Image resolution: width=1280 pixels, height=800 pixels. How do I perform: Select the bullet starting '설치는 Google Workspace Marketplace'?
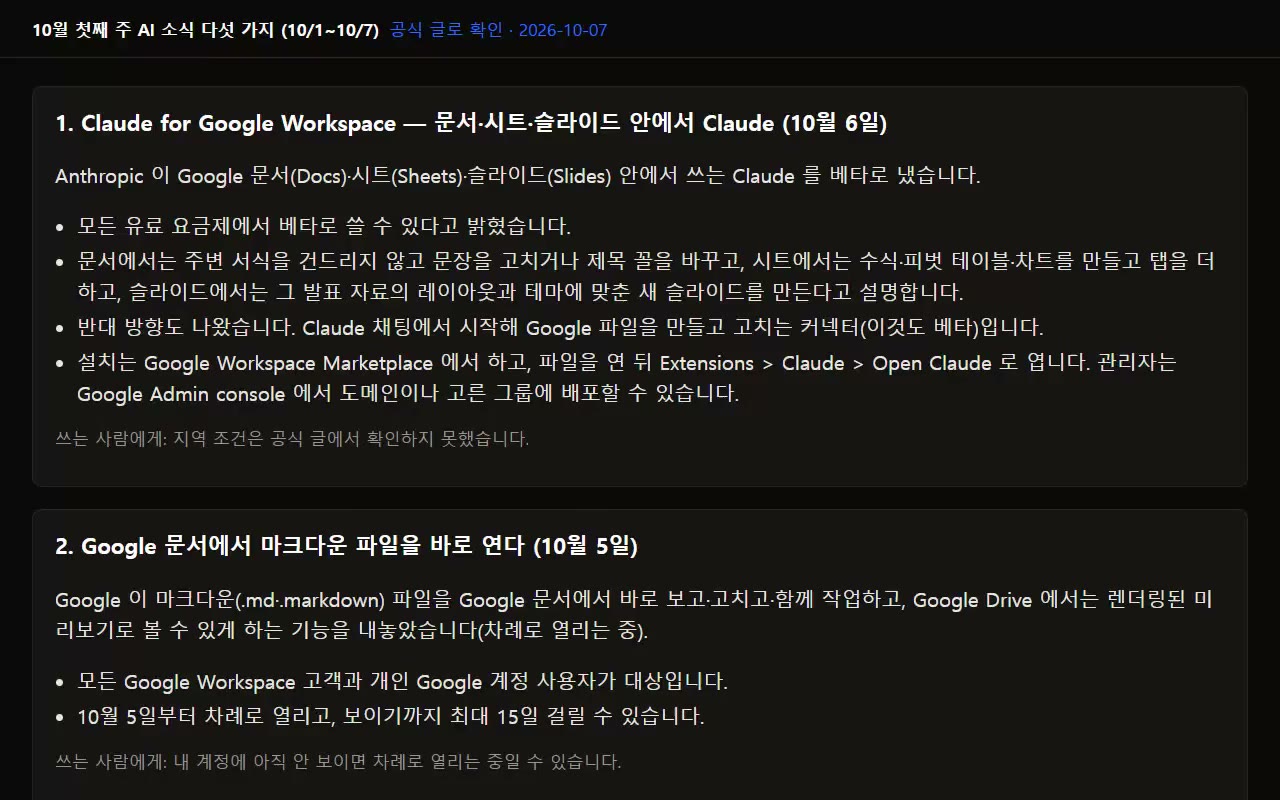coord(627,378)
